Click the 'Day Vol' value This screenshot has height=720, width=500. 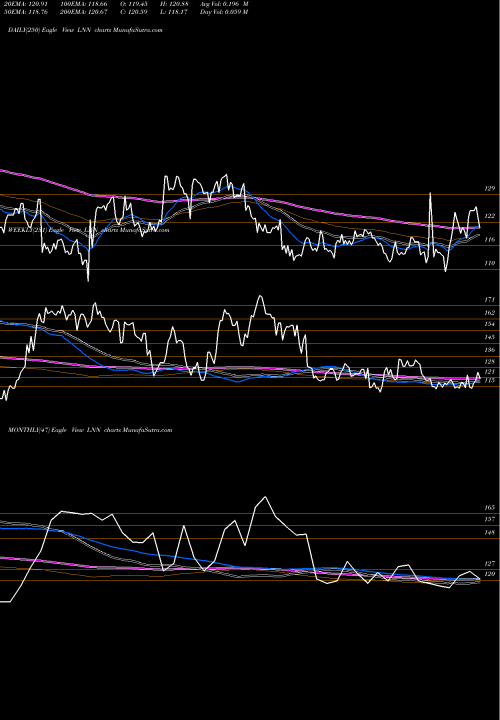(235, 12)
